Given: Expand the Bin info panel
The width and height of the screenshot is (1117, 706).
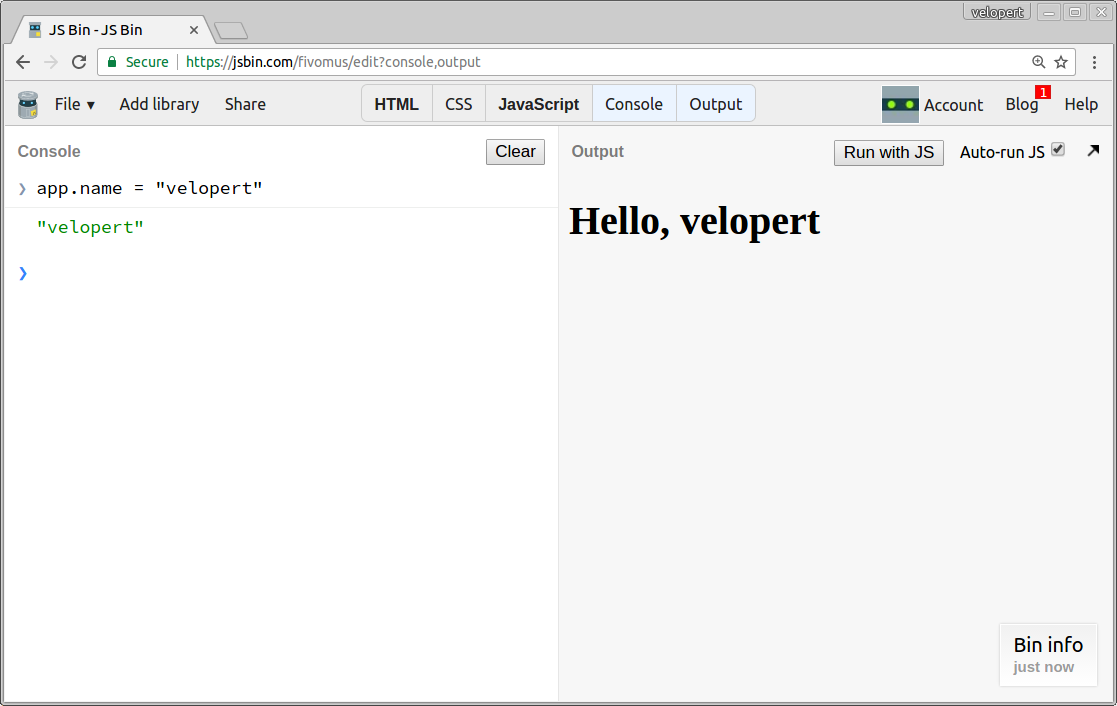Looking at the screenshot, I should click(x=1047, y=644).
